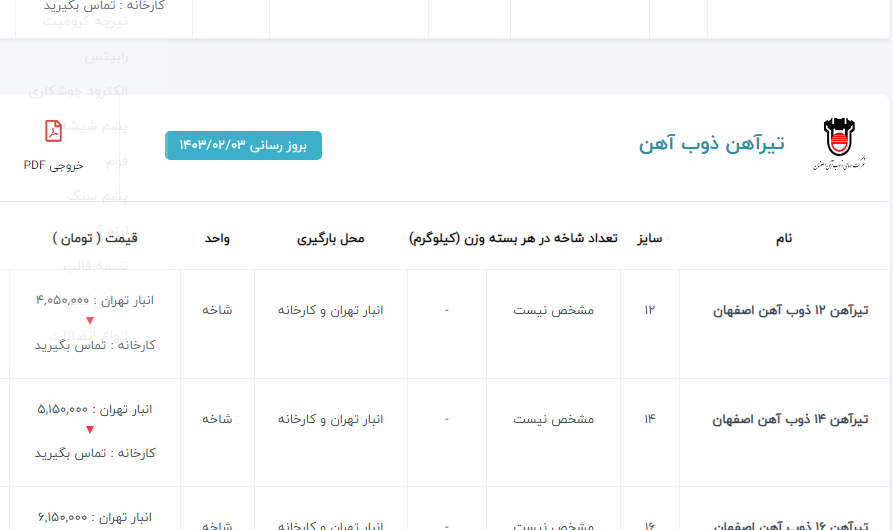Viewport: 893px width, 530px height.
Task: Click the خروجی PDF label
Action: point(53,165)
